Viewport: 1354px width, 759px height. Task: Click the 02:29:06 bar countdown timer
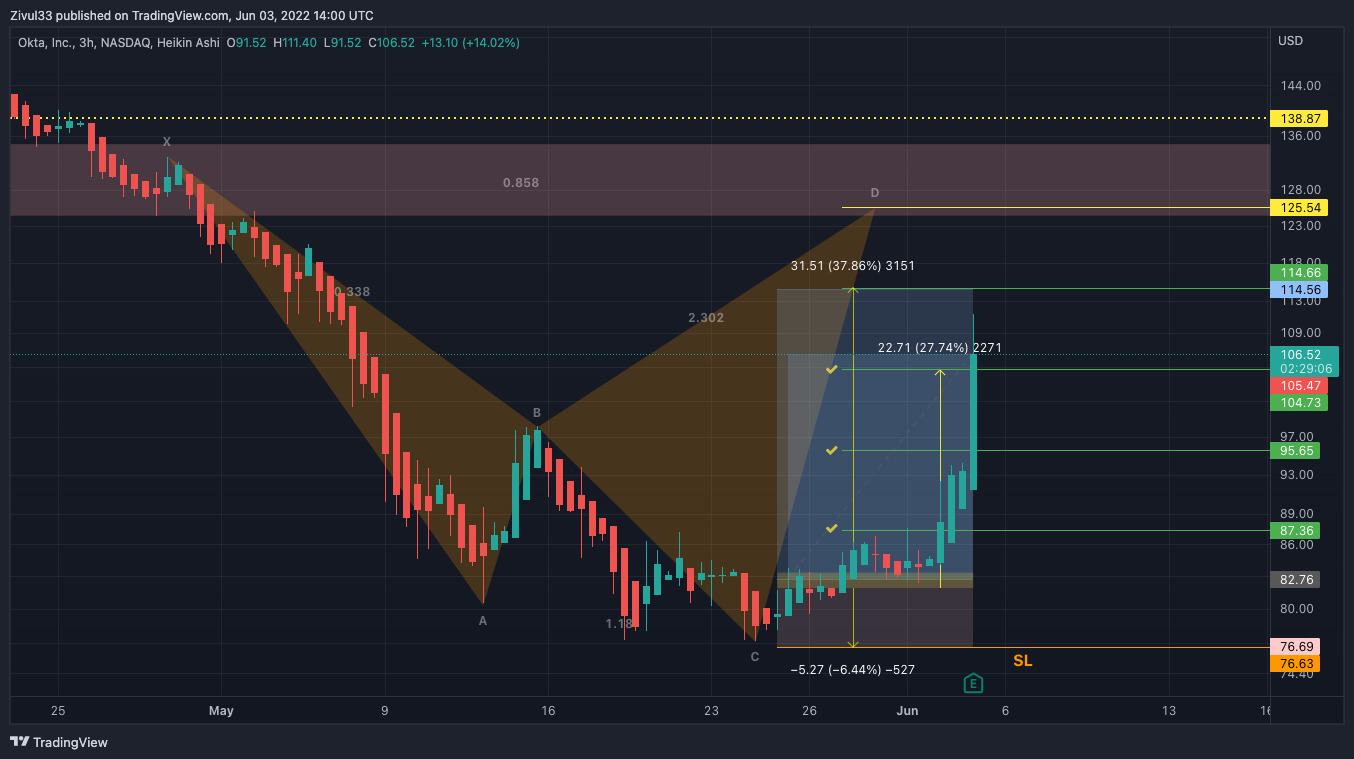pos(1303,368)
